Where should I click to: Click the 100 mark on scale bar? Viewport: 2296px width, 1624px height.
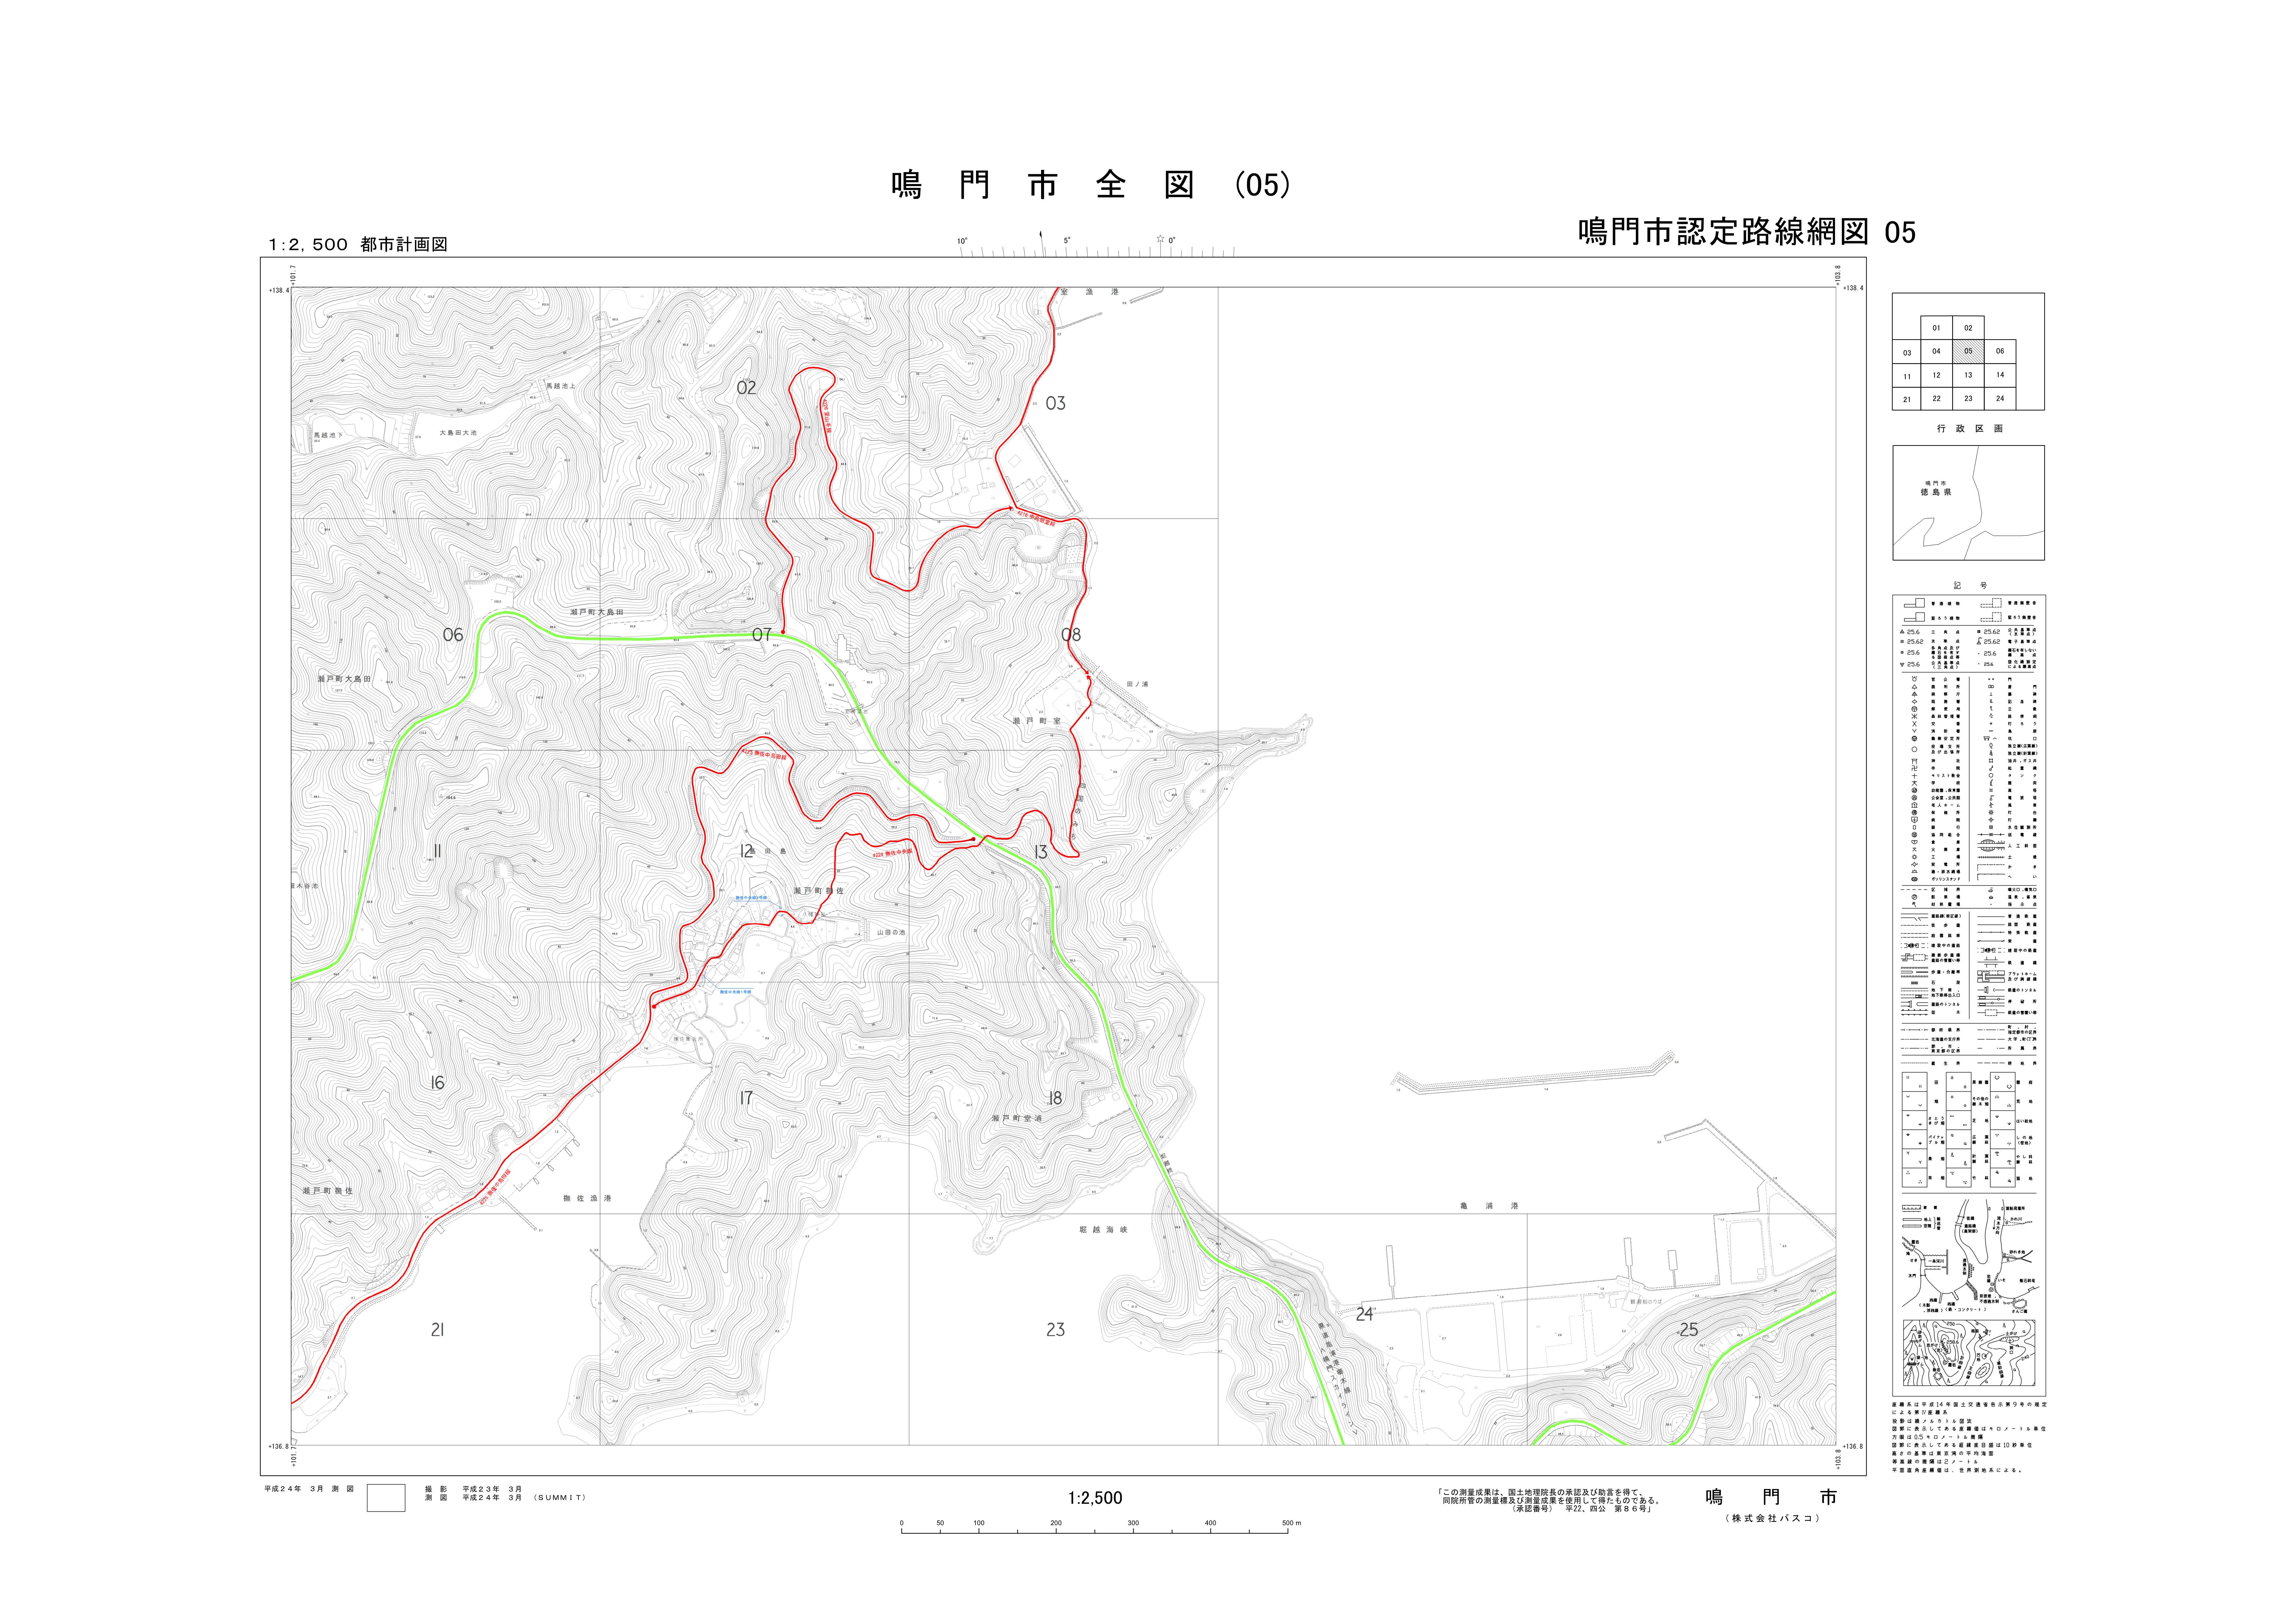979,1523
